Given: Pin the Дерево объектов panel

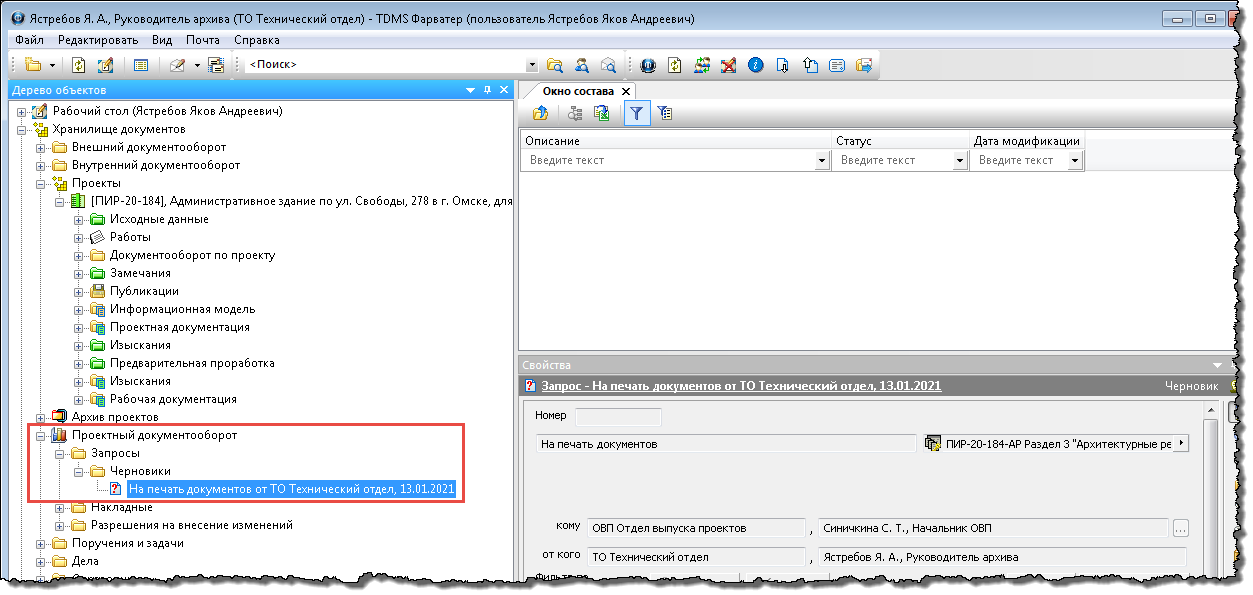Looking at the screenshot, I should point(487,90).
